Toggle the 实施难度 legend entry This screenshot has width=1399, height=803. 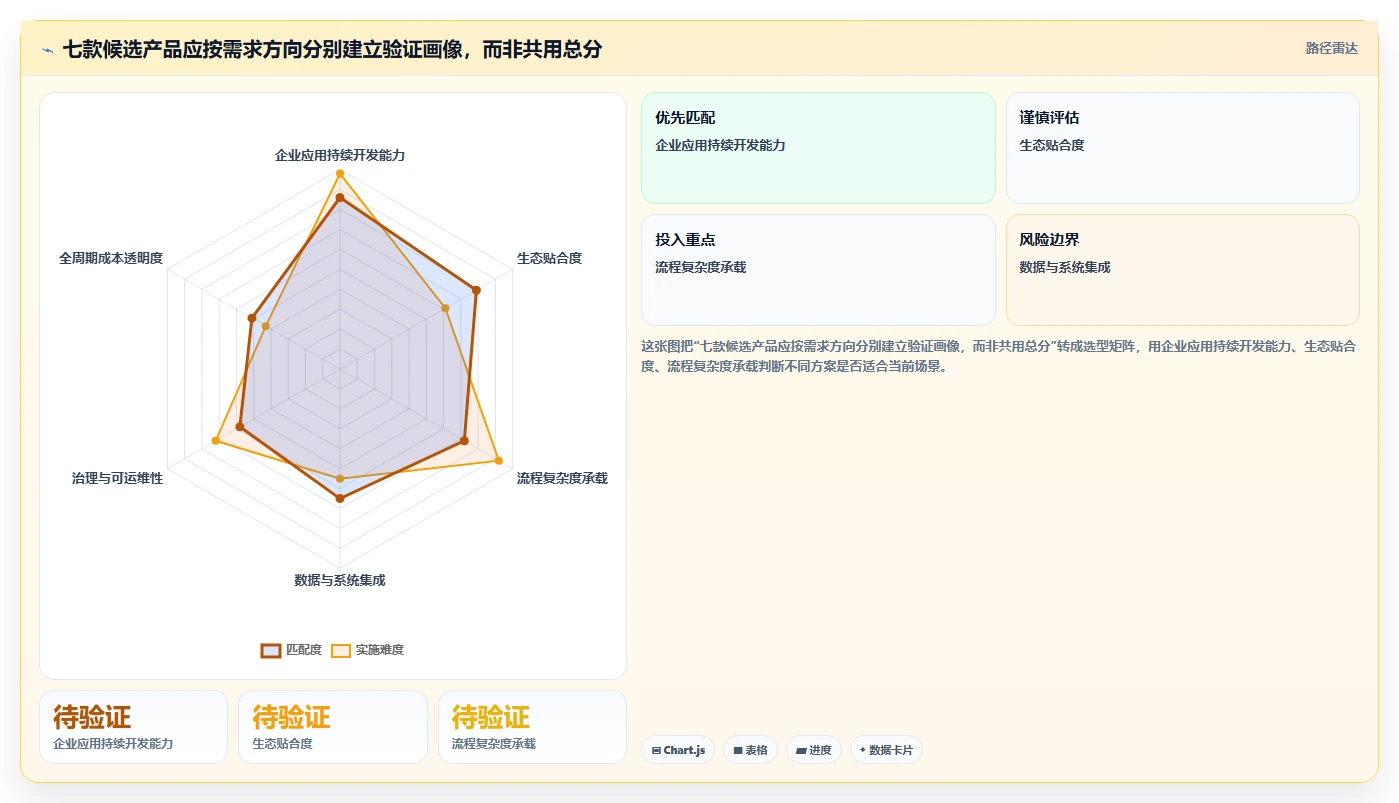pyautogui.click(x=367, y=650)
